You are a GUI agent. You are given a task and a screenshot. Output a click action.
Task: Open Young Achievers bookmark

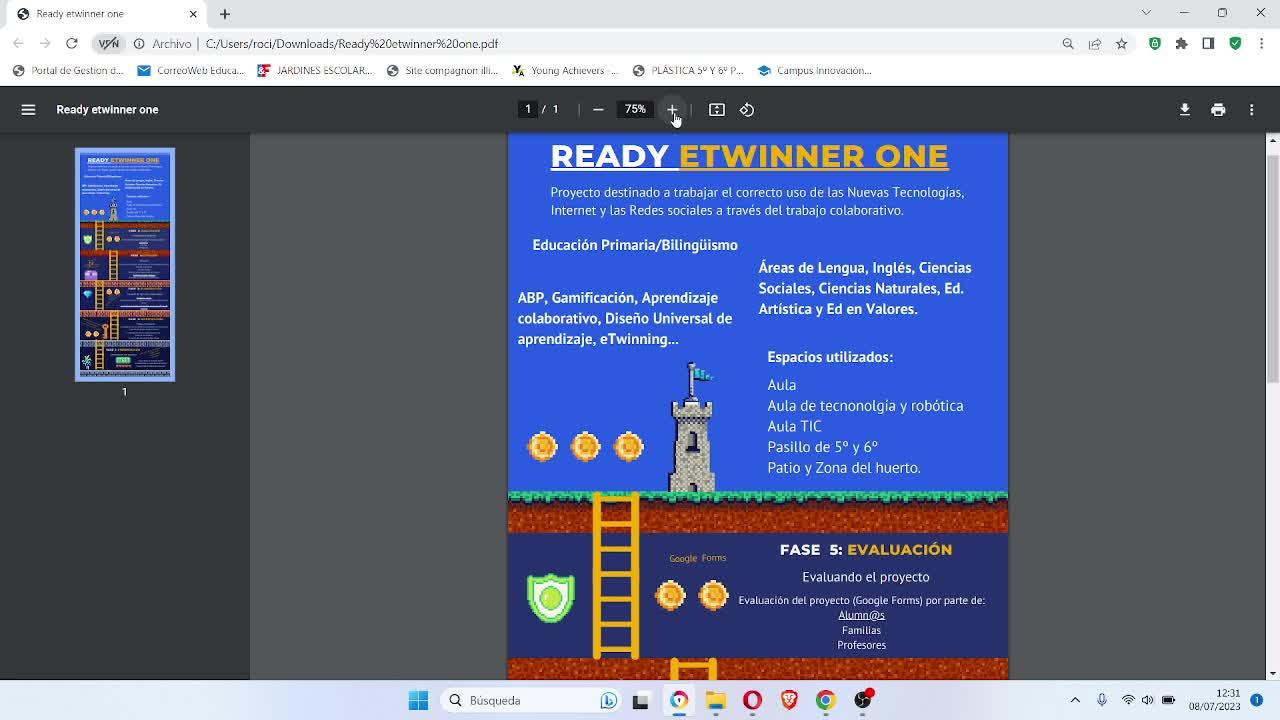[566, 71]
